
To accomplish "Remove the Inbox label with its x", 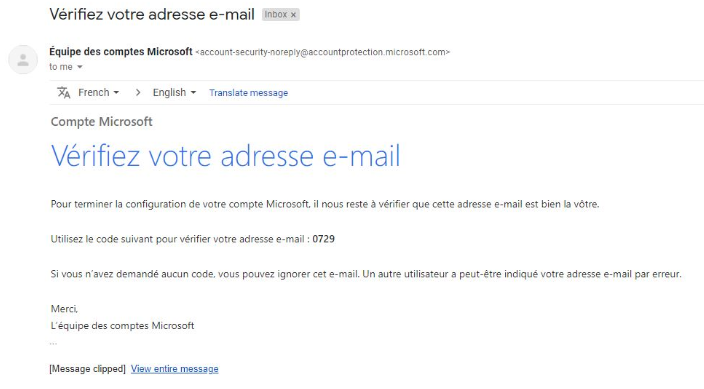I will coord(293,15).
